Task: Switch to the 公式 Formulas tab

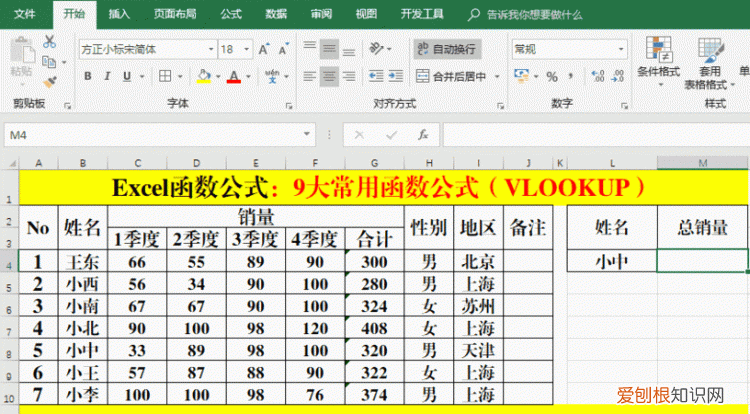Action: 231,14
